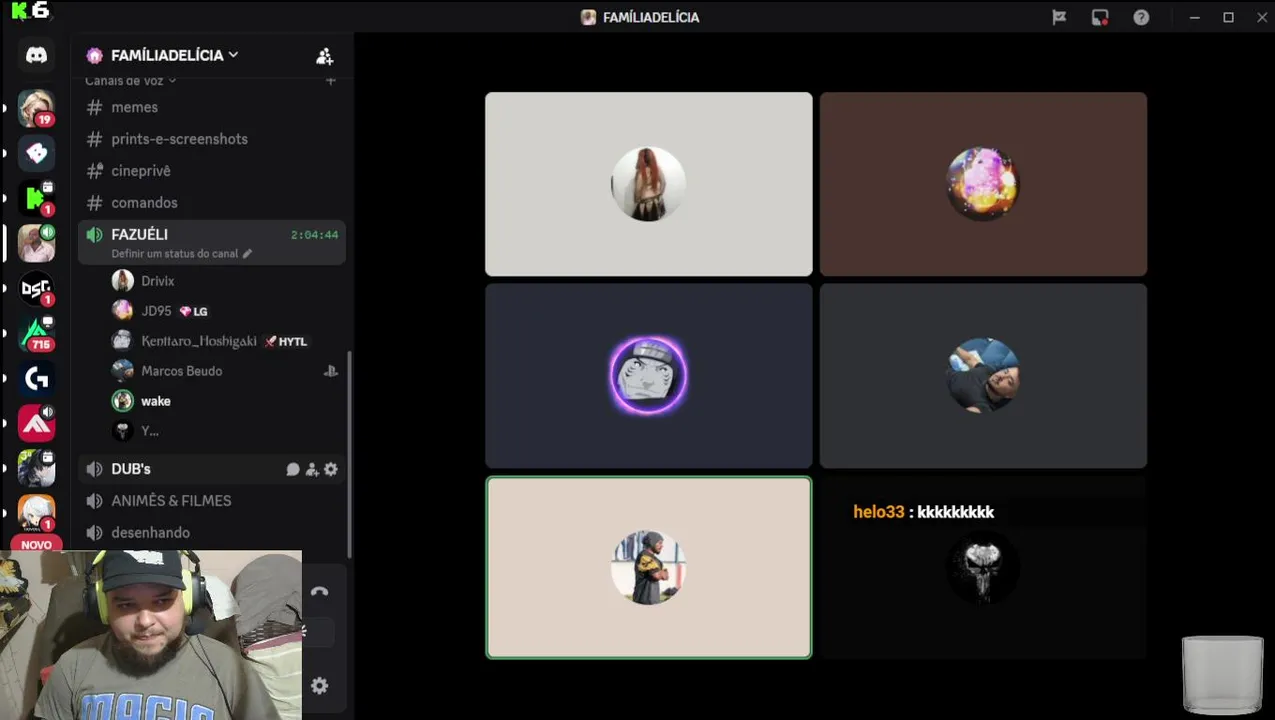This screenshot has height=720, width=1275.
Task: Open the DUB's channel chat bubble icon
Action: pos(293,469)
